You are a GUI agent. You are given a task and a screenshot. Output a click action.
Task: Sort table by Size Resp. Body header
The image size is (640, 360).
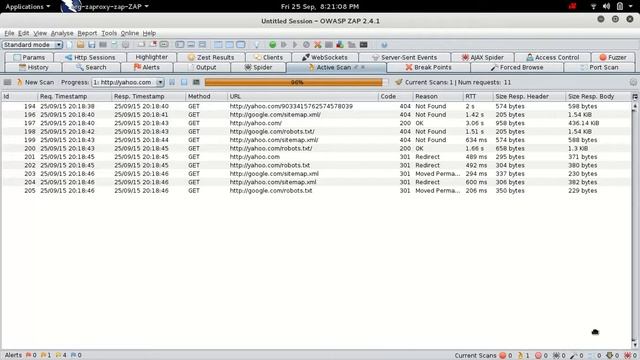(599, 96)
